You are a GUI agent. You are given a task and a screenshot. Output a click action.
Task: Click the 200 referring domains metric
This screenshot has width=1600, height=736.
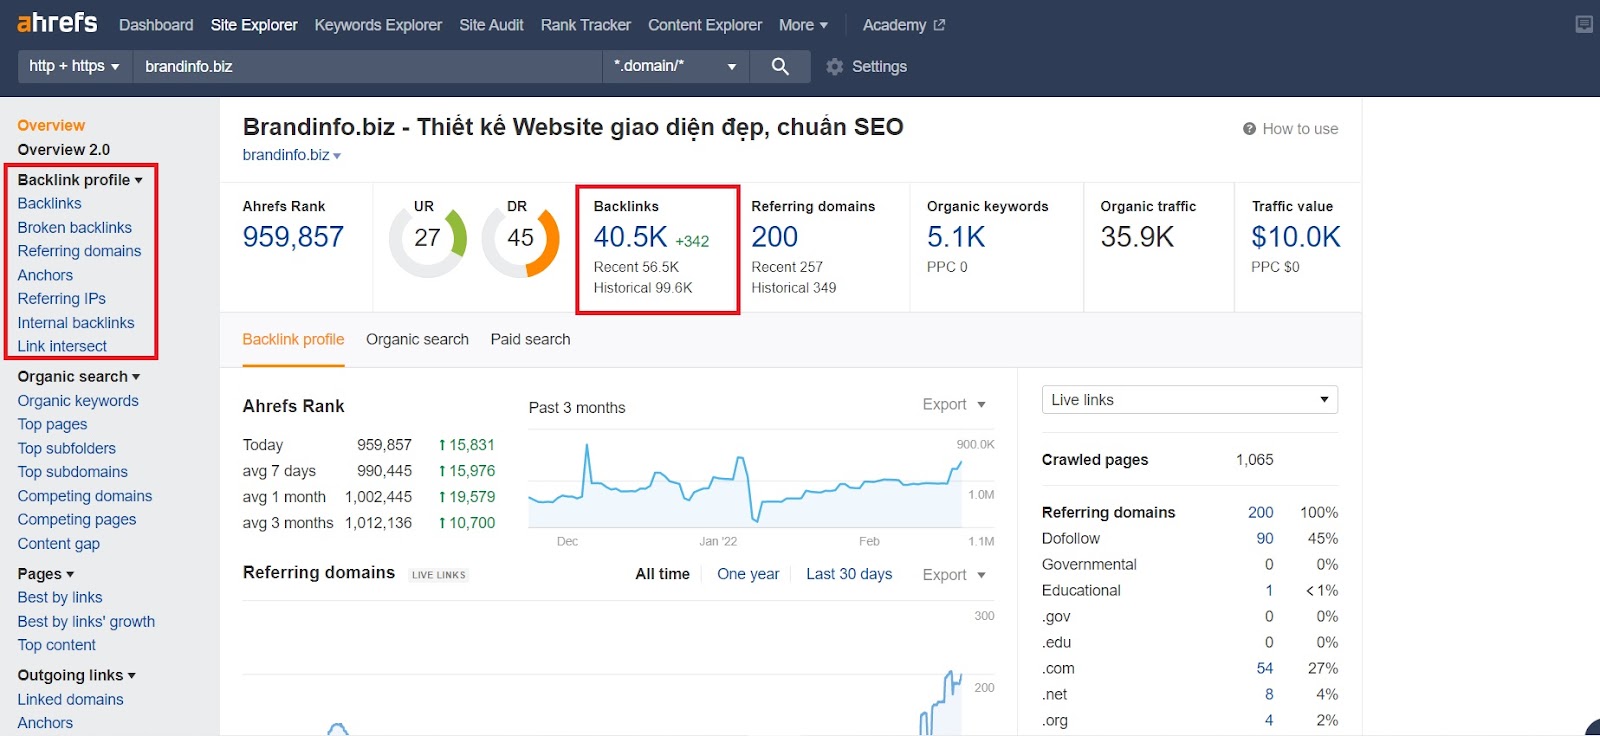[775, 237]
